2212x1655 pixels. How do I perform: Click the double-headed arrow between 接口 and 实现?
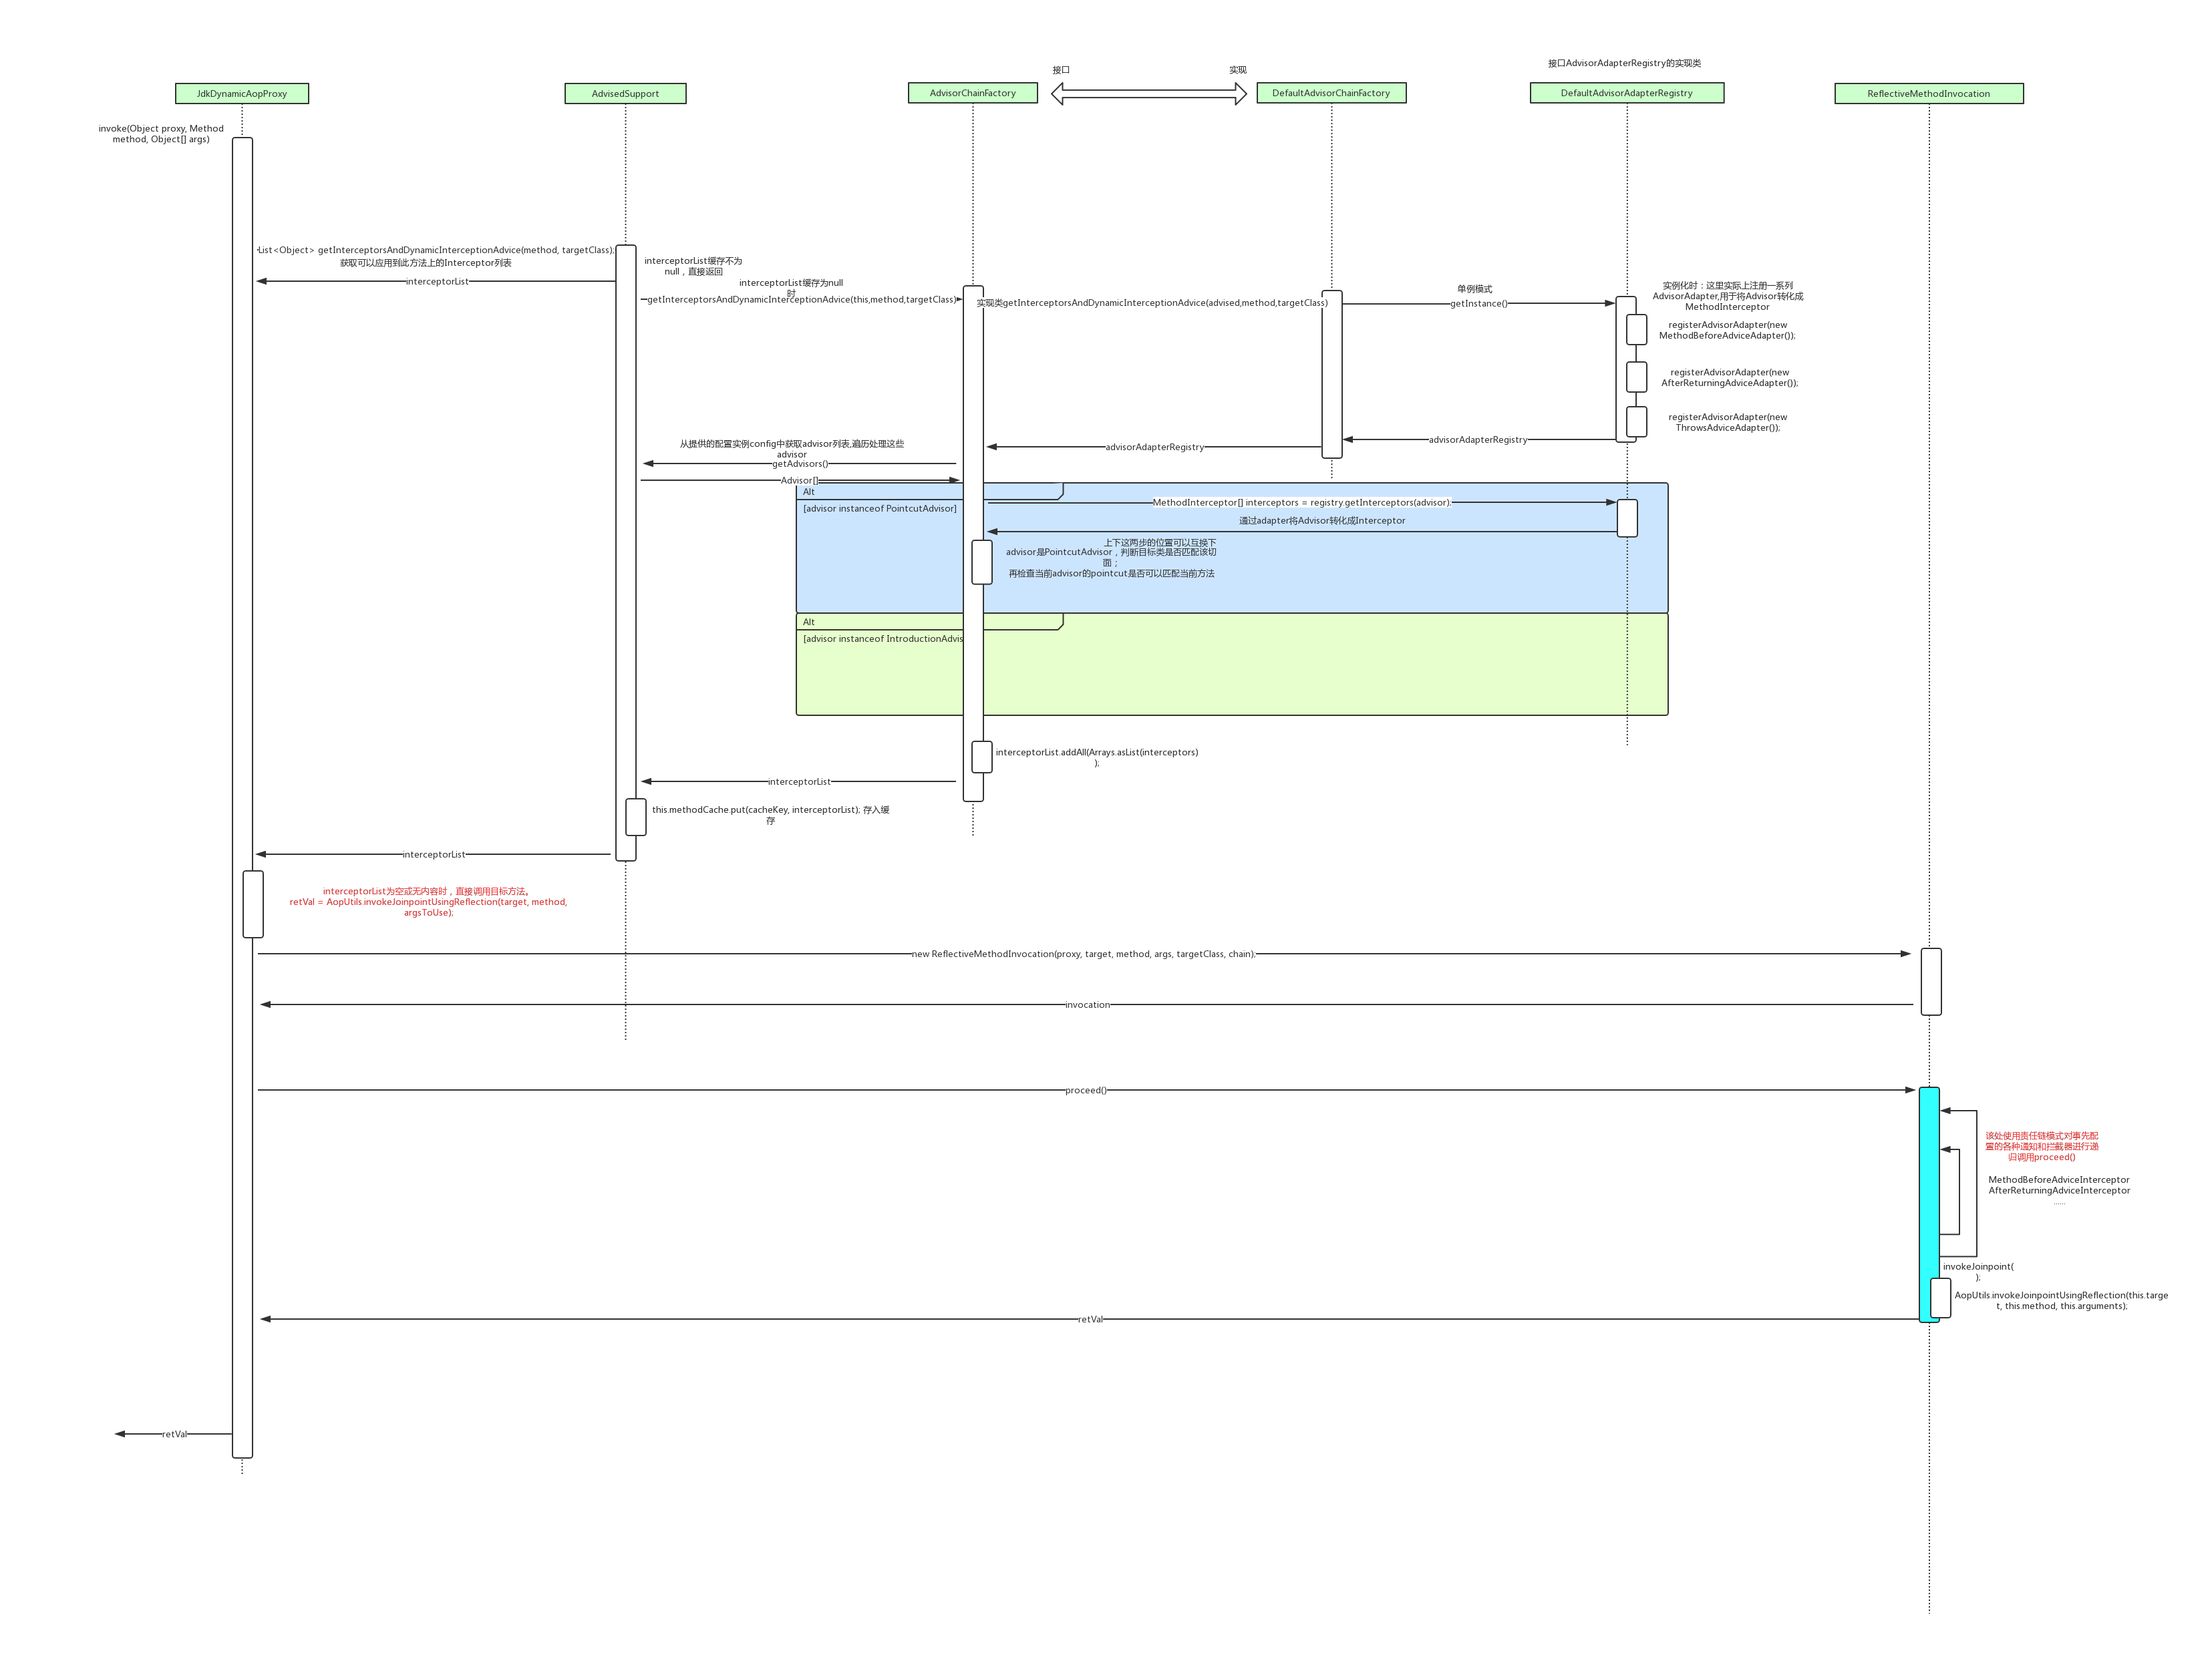pyautogui.click(x=1149, y=93)
